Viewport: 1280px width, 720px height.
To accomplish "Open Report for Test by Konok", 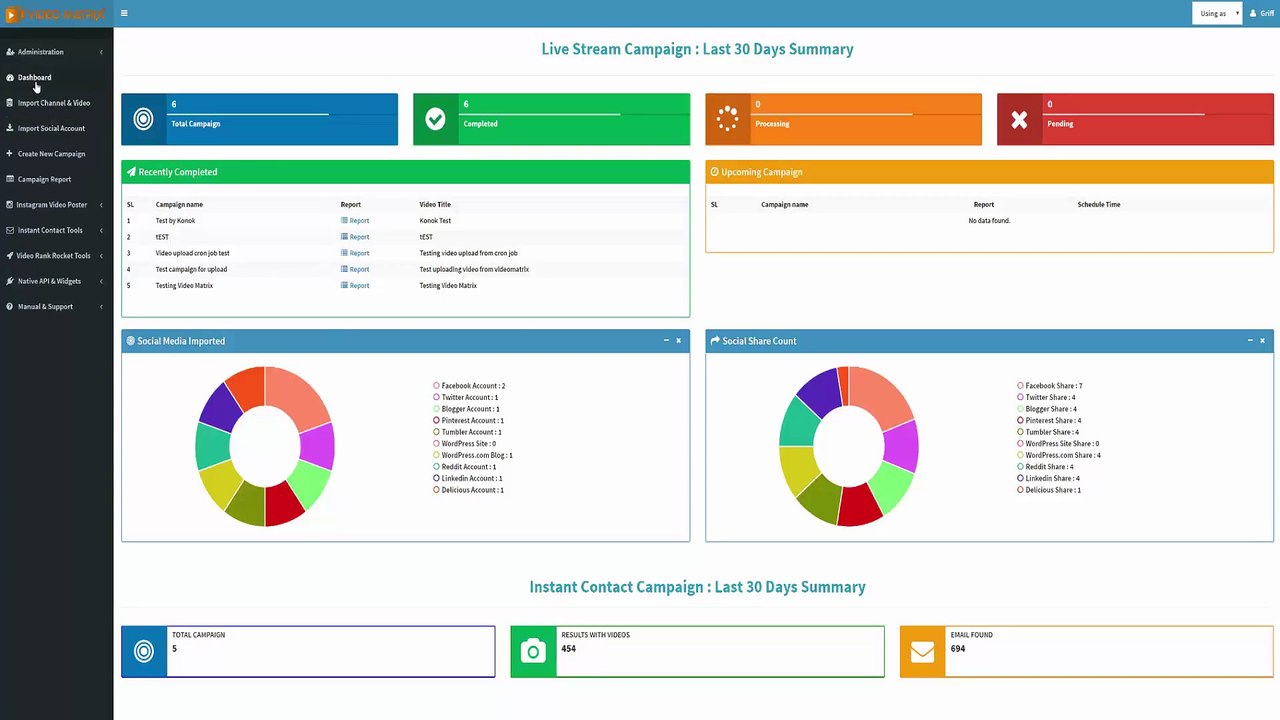I will [x=355, y=221].
